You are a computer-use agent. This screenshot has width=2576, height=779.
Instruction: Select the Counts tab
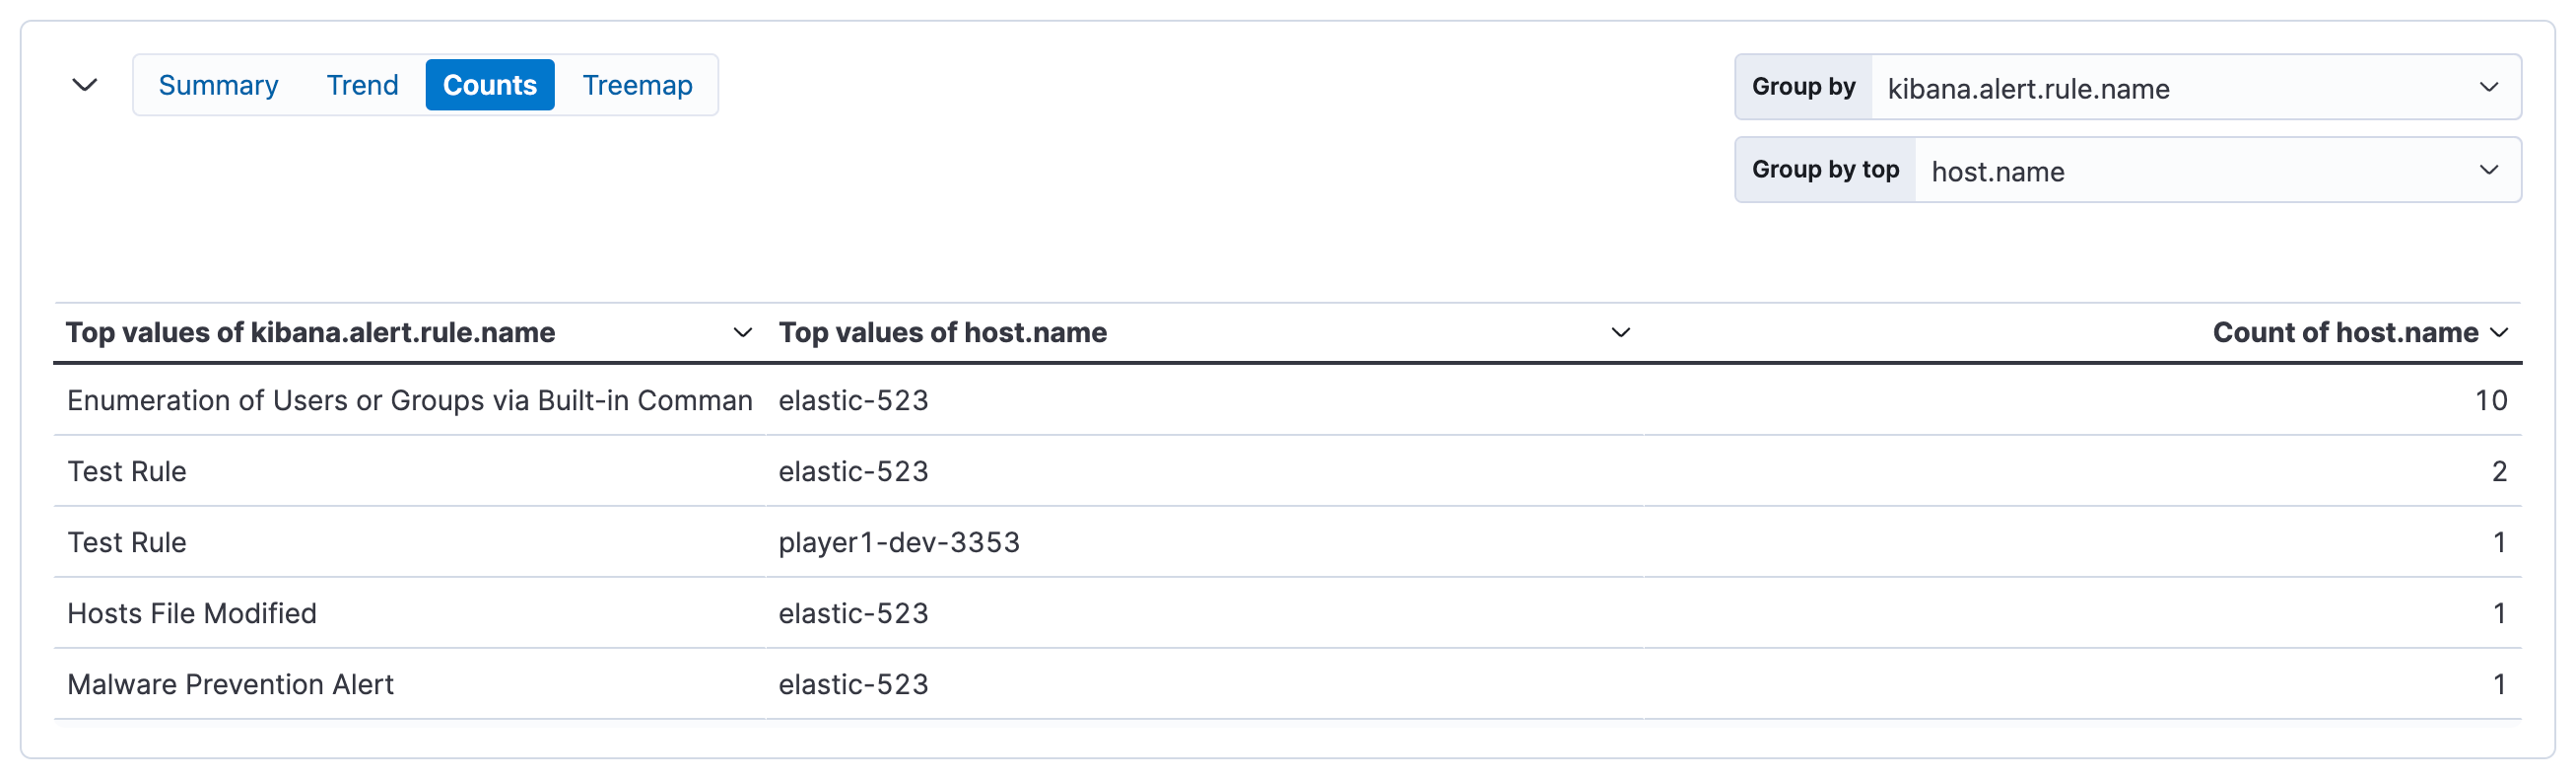click(x=489, y=85)
